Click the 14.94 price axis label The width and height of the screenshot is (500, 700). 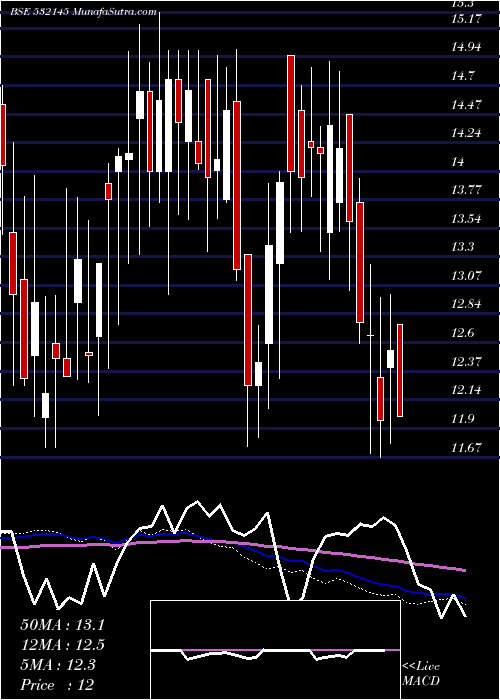pyautogui.click(x=467, y=48)
